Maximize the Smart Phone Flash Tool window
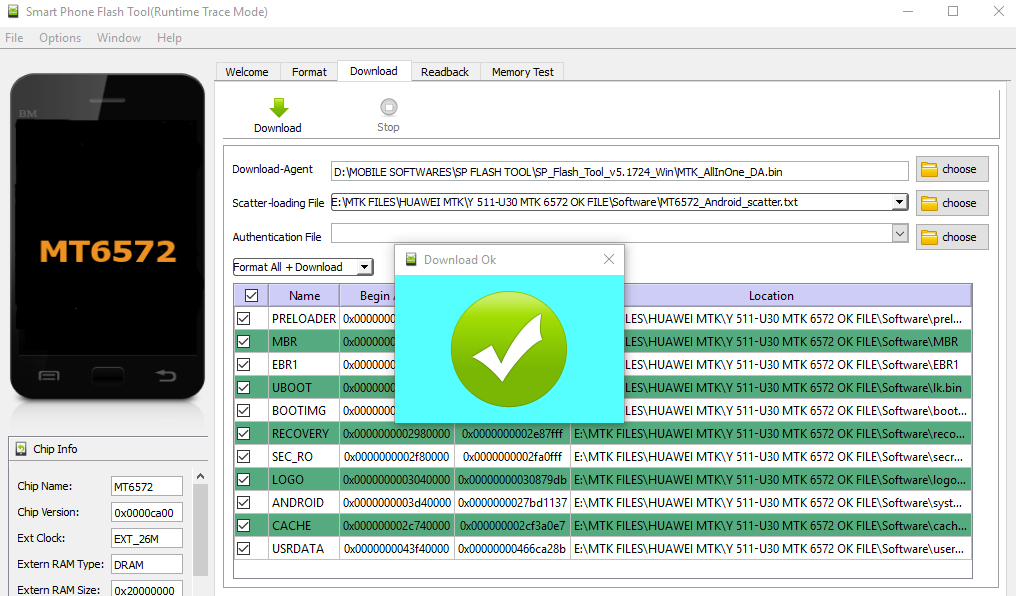 coord(952,12)
